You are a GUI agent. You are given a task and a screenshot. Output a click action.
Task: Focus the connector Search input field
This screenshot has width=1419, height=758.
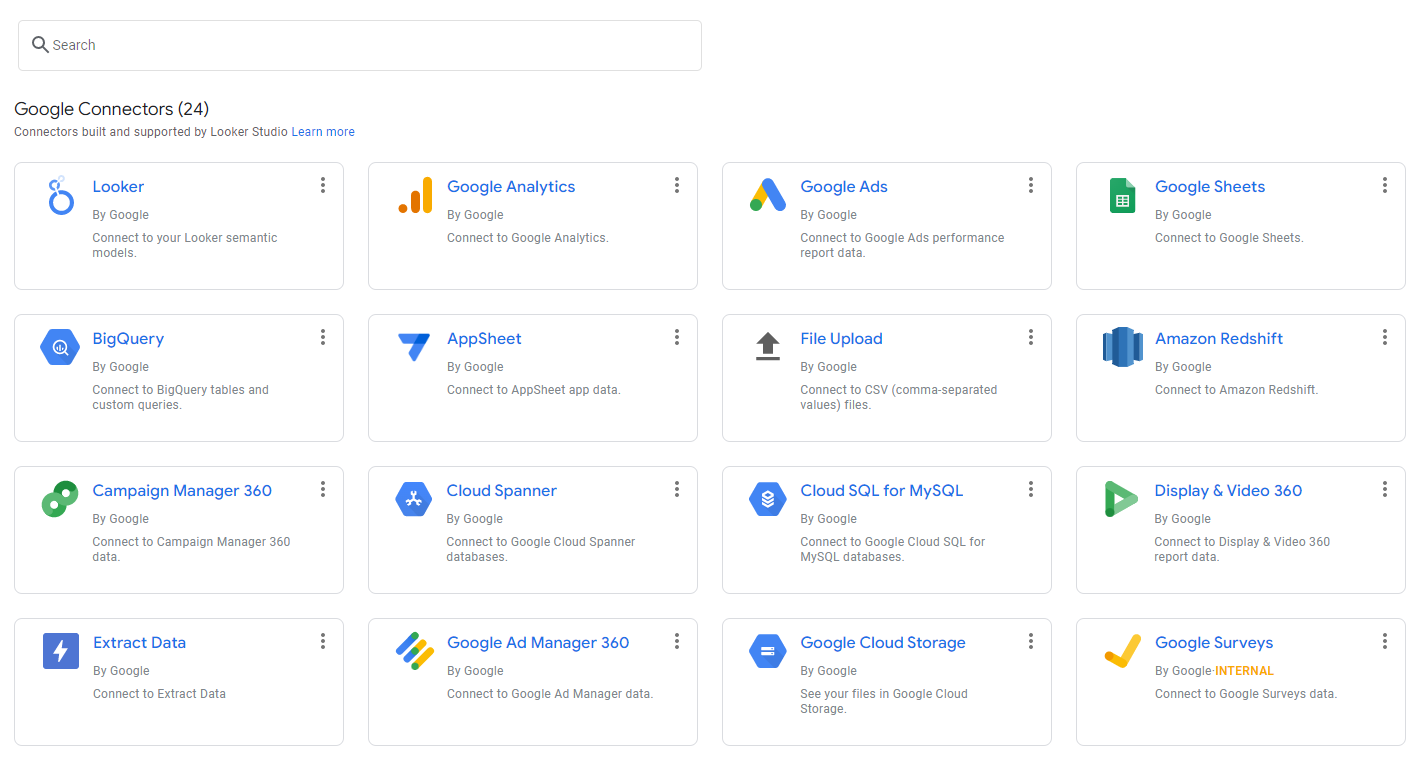[360, 45]
